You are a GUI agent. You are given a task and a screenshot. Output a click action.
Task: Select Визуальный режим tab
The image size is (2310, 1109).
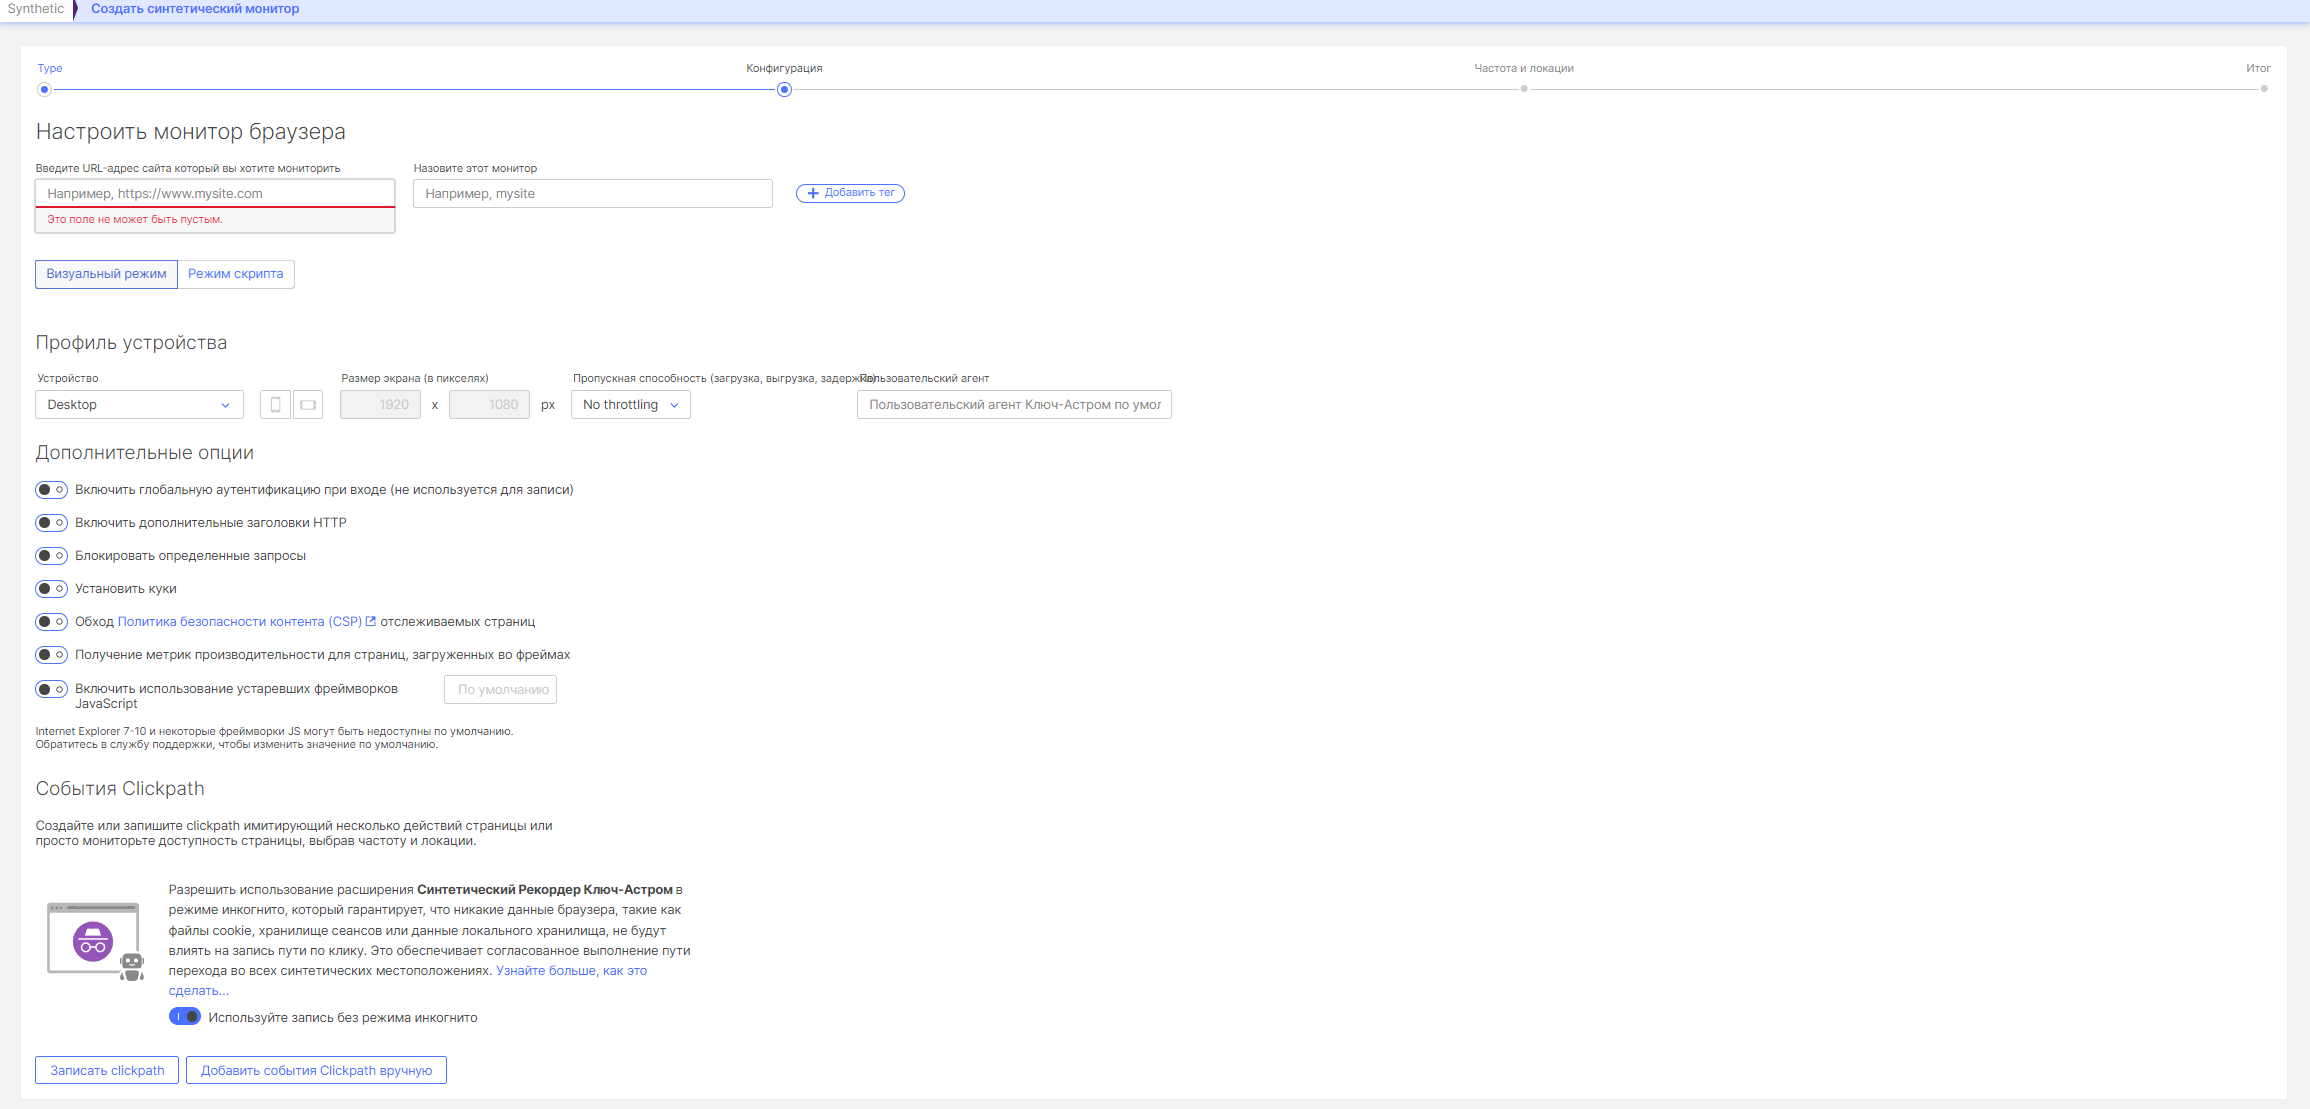pos(106,274)
